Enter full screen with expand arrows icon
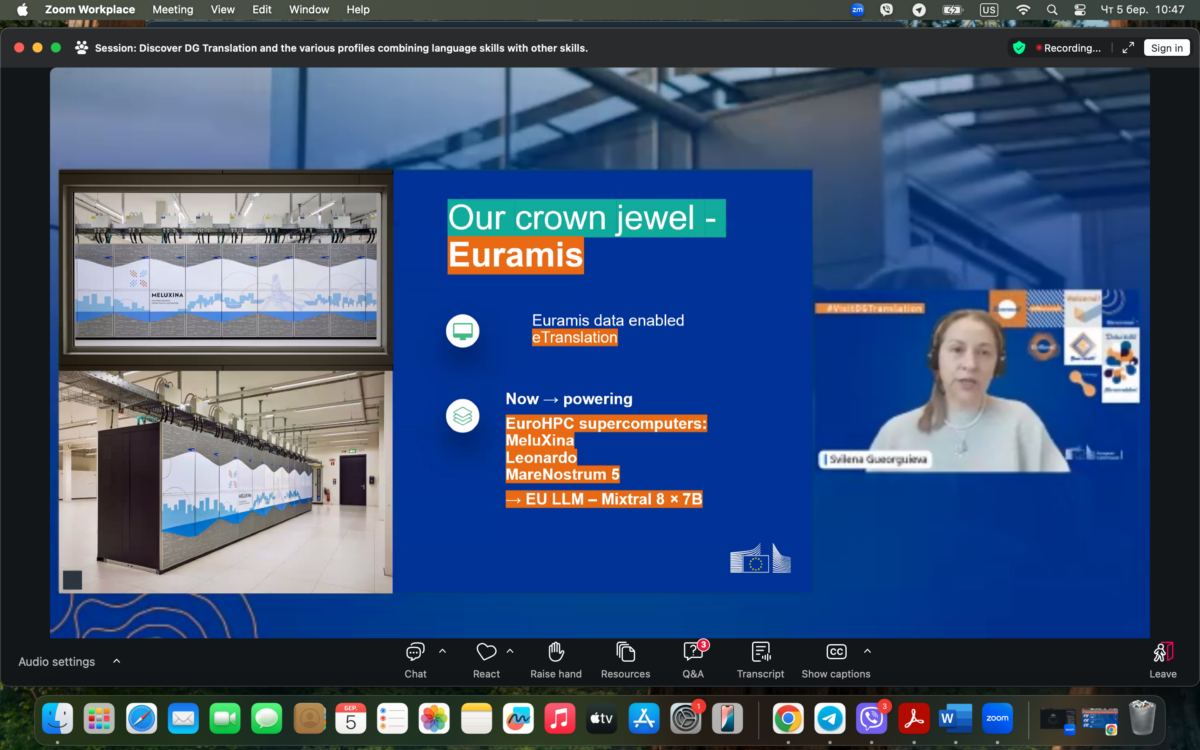This screenshot has width=1200, height=750. click(x=1128, y=48)
